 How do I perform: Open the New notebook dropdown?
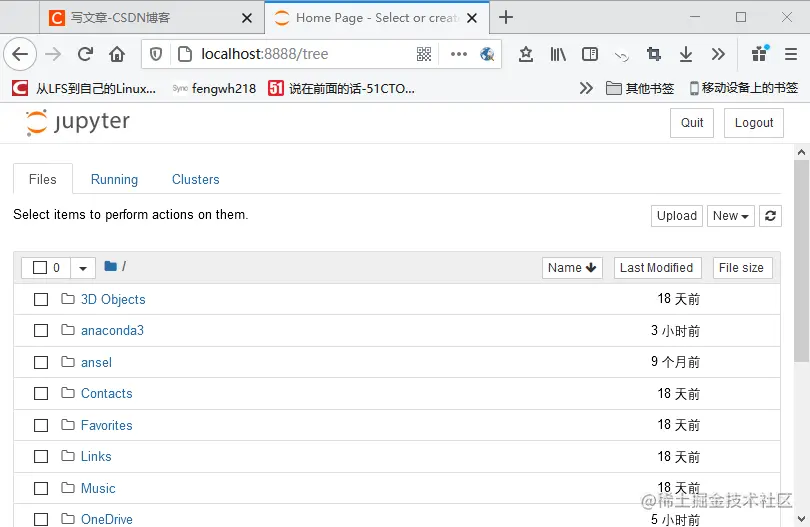click(730, 215)
